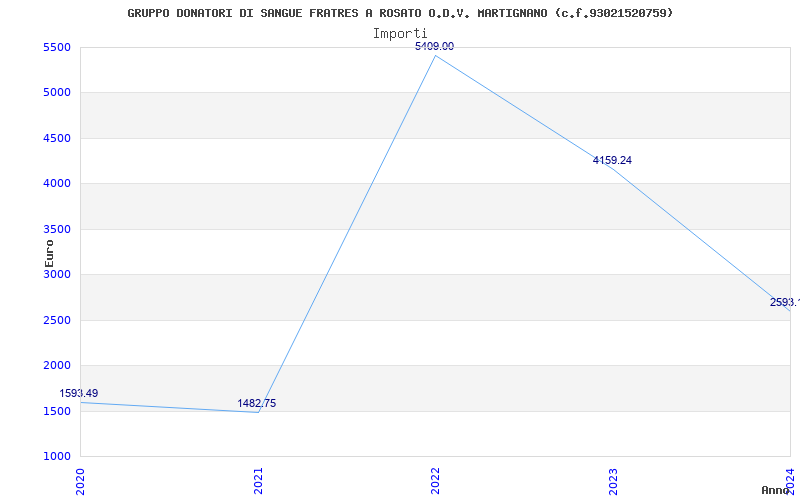Image resolution: width=800 pixels, height=500 pixels.
Task: Click the 2021 x-axis label
Action: (258, 481)
